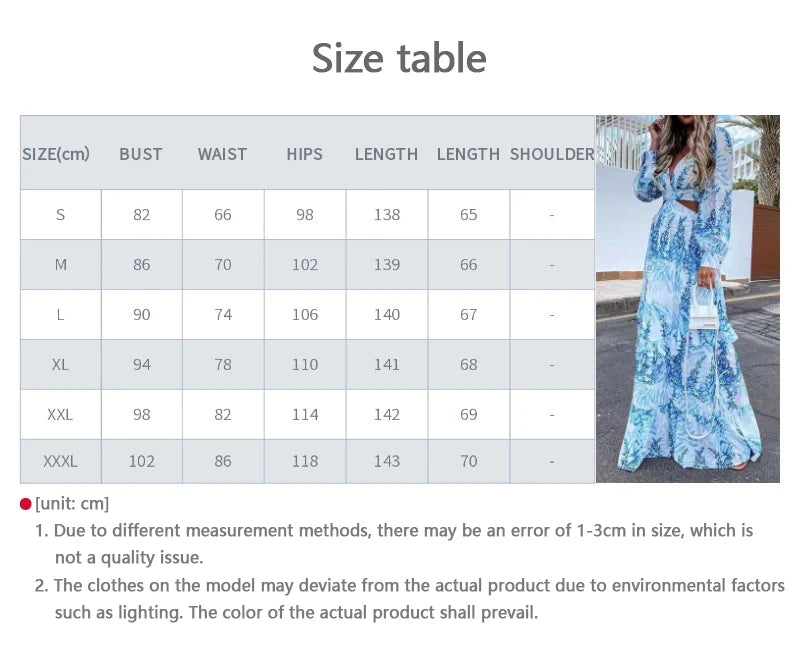800x647 pixels.
Task: Click the red bullet dot beside unit label
Action: click(26, 504)
